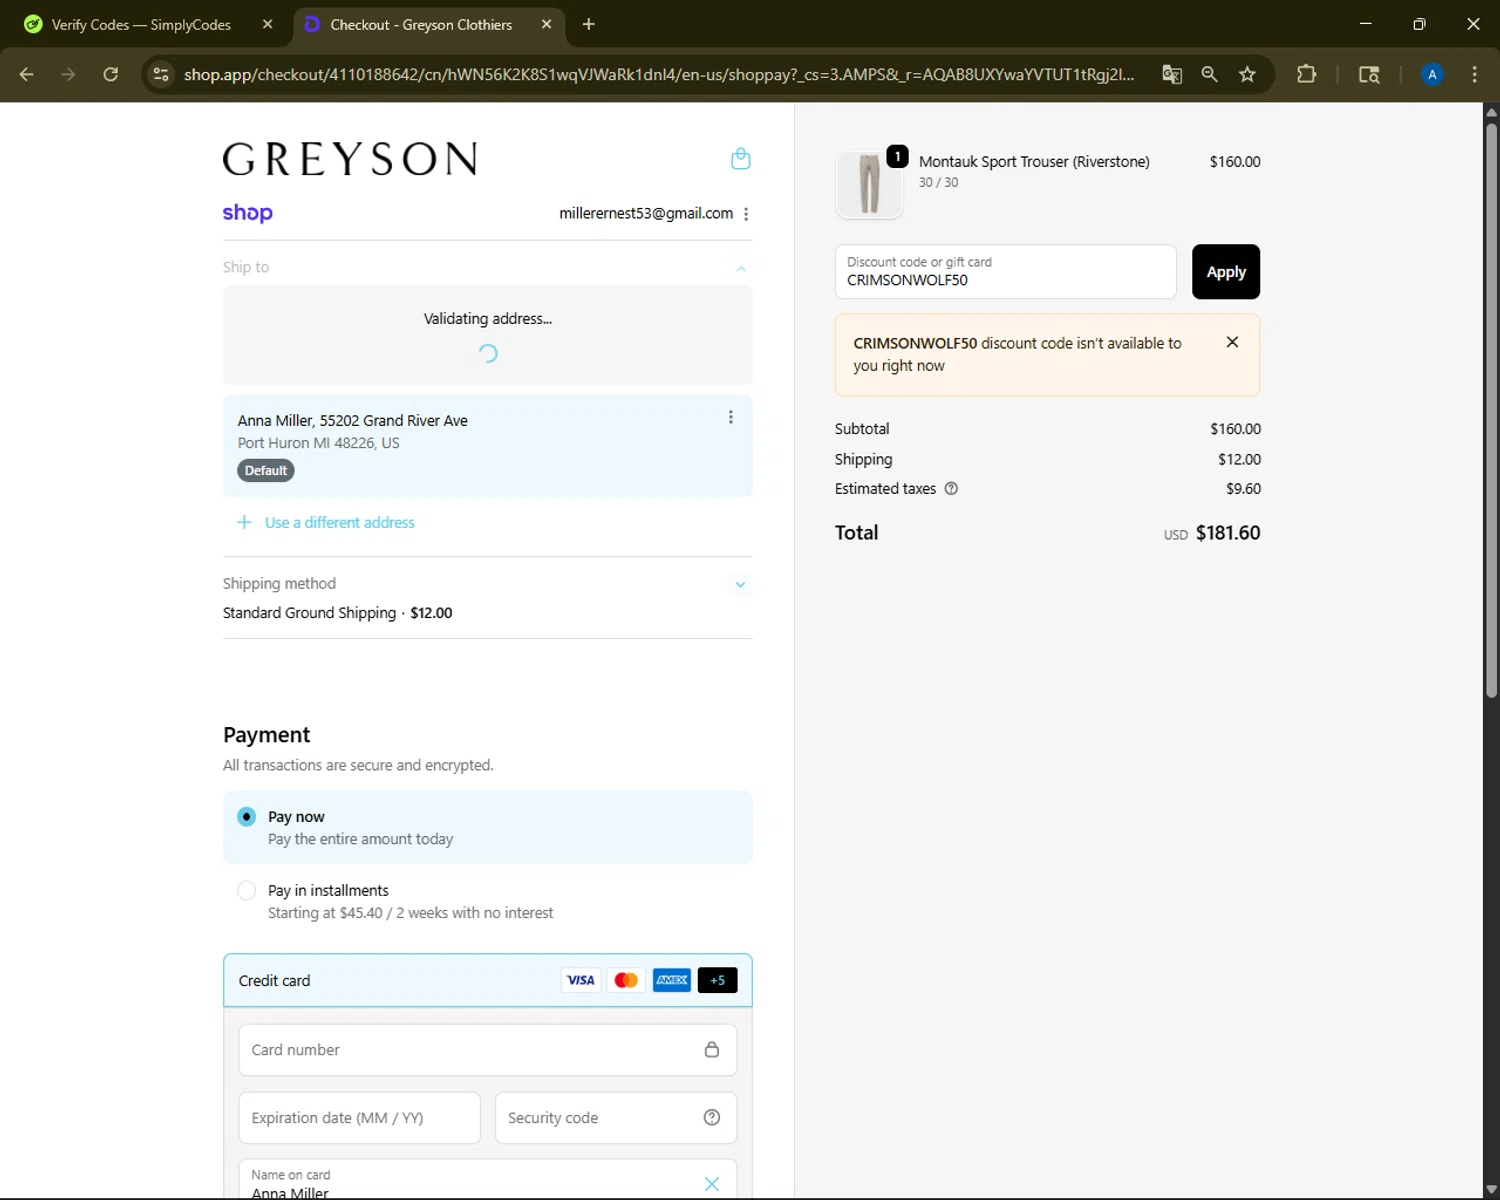Click the scrollbar down arrow
This screenshot has height=1200, width=1500.
[1491, 1189]
